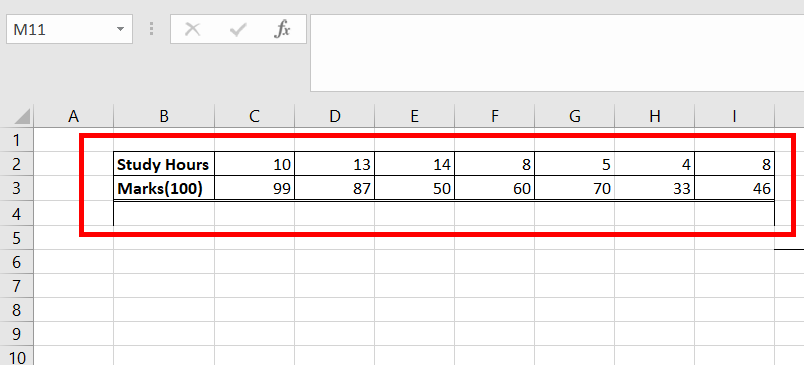
Task: Select column F header
Action: [494, 116]
